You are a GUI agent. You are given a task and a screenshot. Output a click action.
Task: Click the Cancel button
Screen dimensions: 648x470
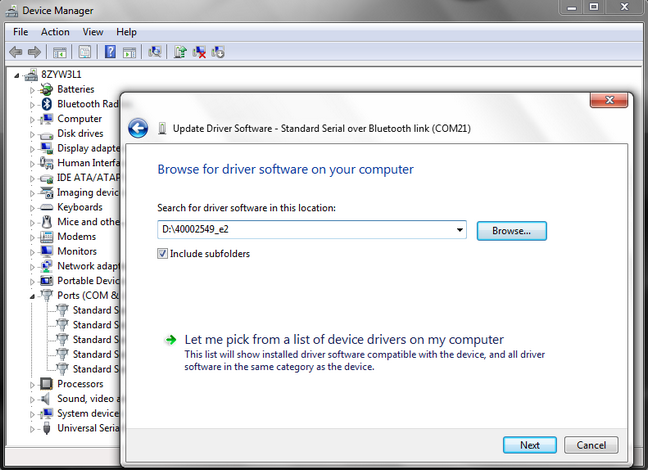591,445
